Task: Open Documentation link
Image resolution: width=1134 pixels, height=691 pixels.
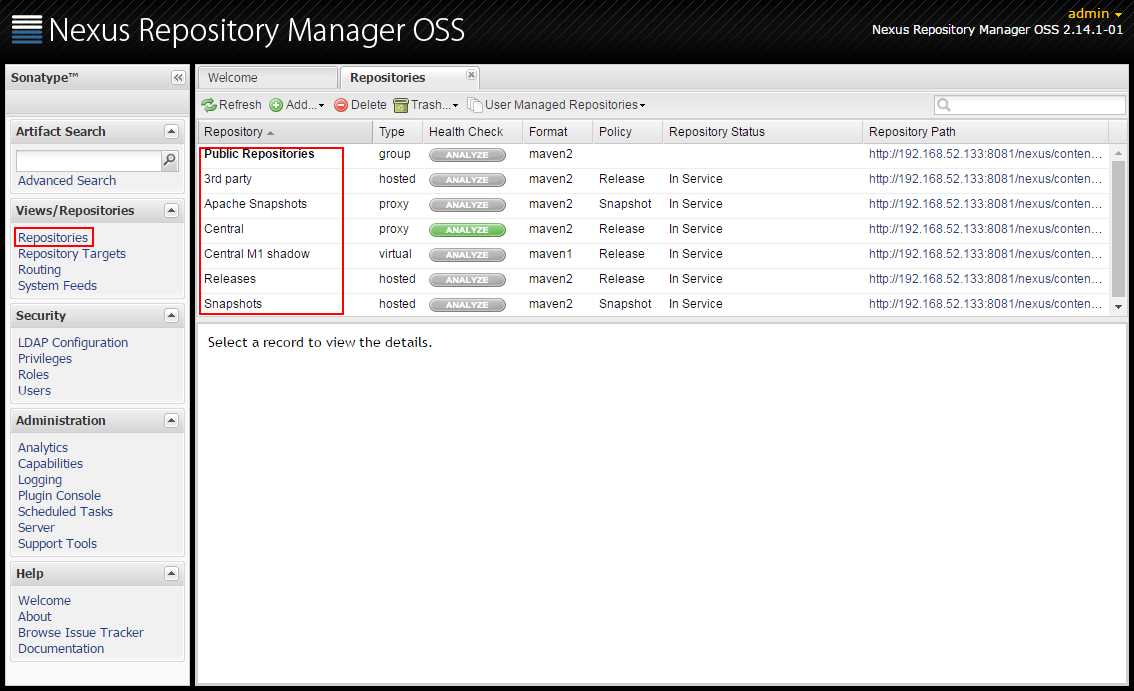Action: click(61, 649)
